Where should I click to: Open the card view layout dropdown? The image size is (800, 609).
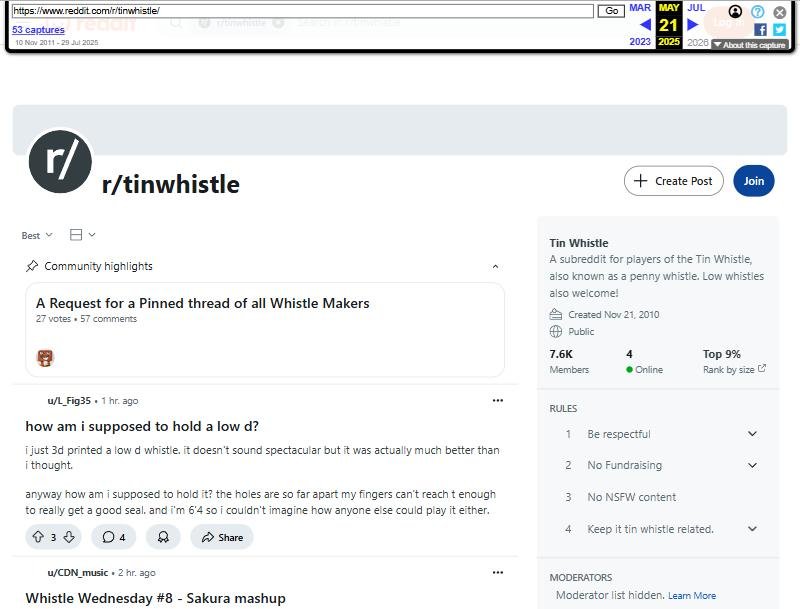82,235
